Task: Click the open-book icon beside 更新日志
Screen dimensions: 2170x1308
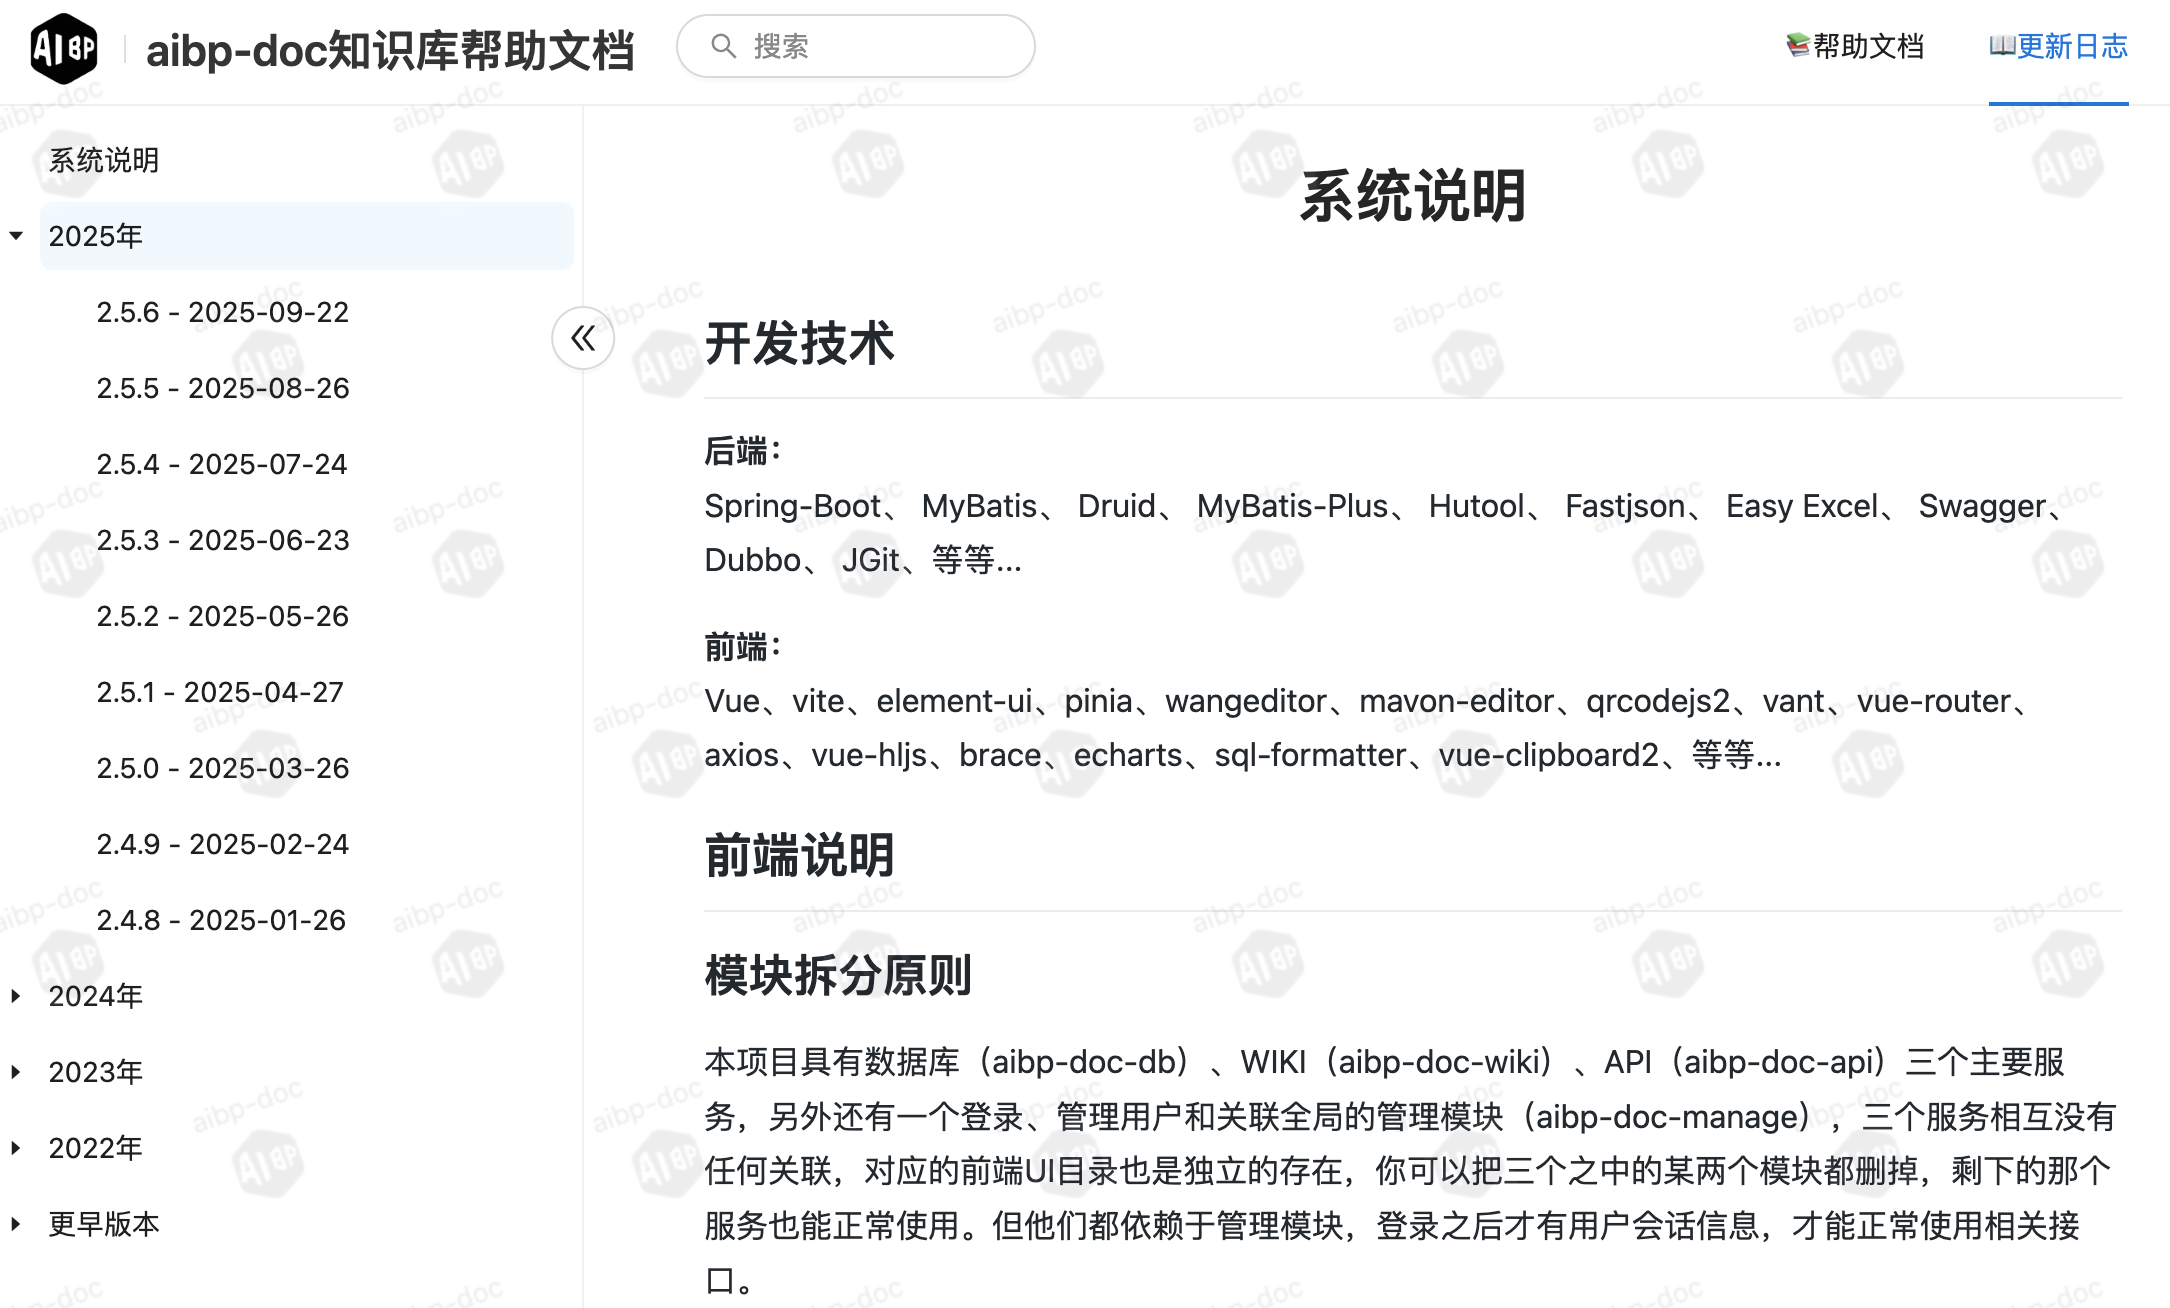Action: pos(2001,45)
